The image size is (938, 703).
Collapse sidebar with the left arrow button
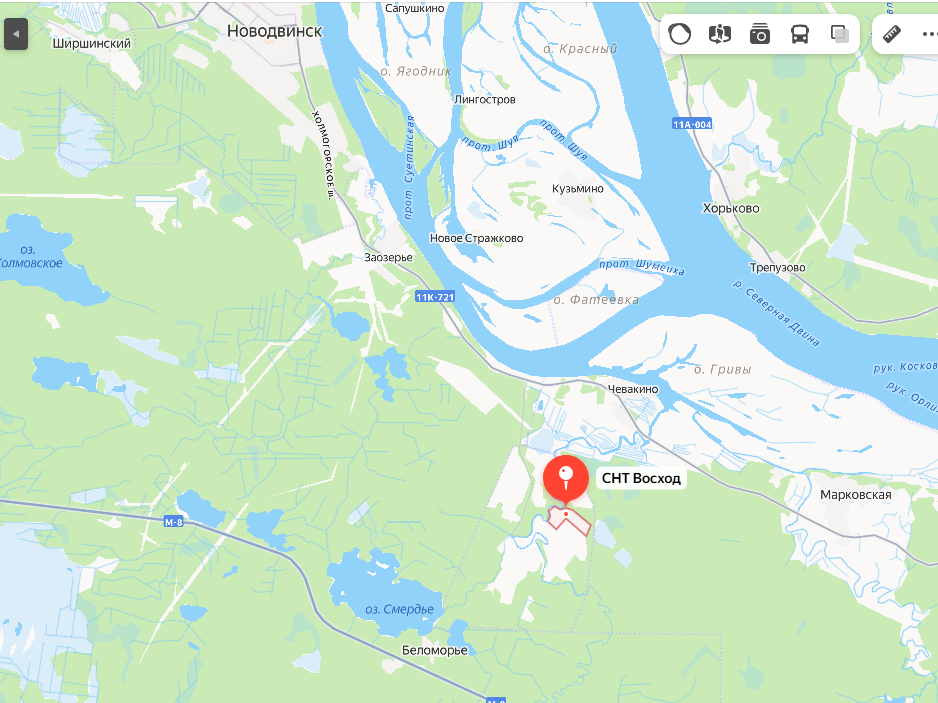(x=16, y=34)
